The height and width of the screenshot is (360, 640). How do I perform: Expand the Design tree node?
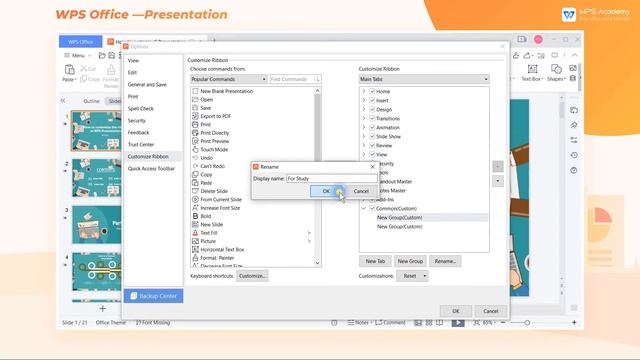364,109
